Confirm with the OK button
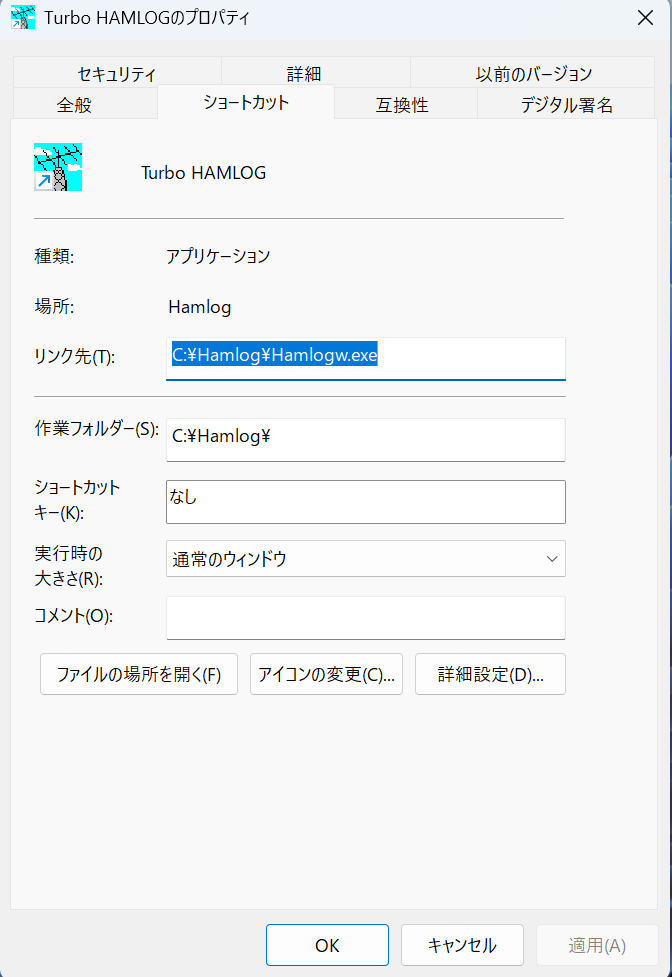672x977 pixels. click(327, 945)
